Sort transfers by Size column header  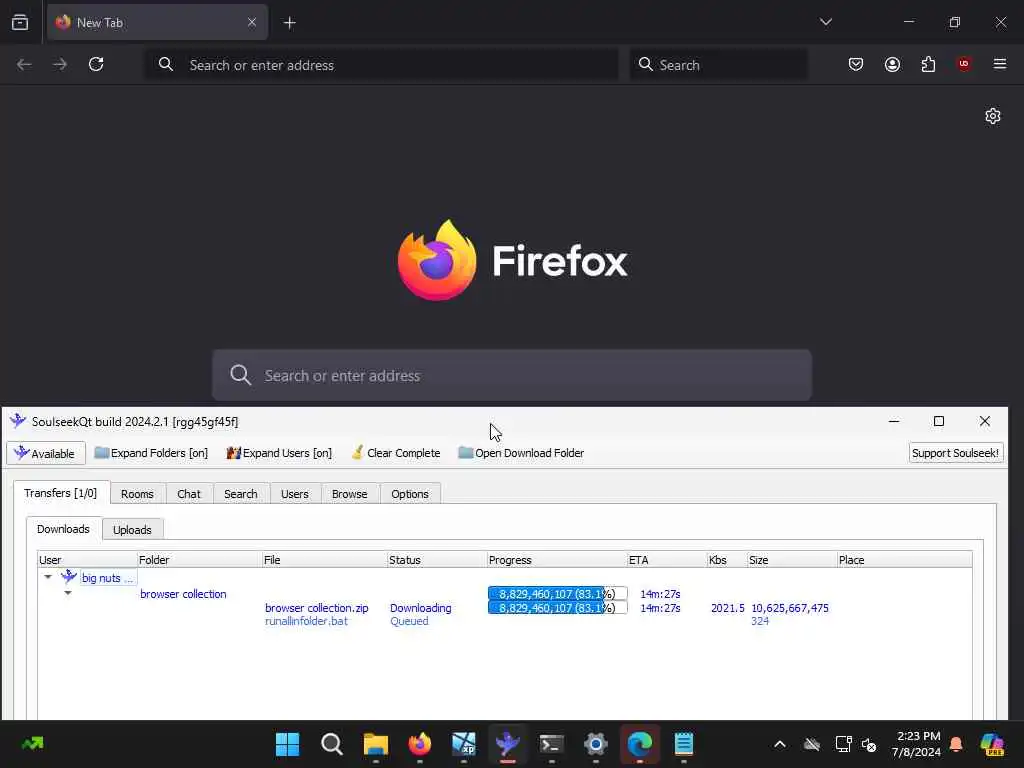(x=792, y=560)
